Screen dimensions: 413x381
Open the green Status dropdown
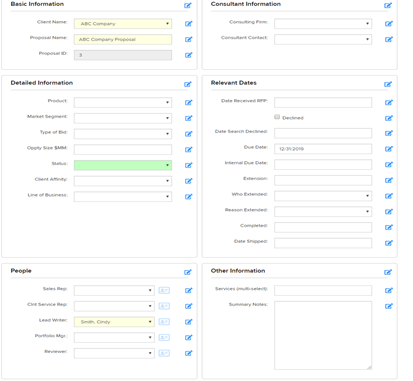coord(123,165)
